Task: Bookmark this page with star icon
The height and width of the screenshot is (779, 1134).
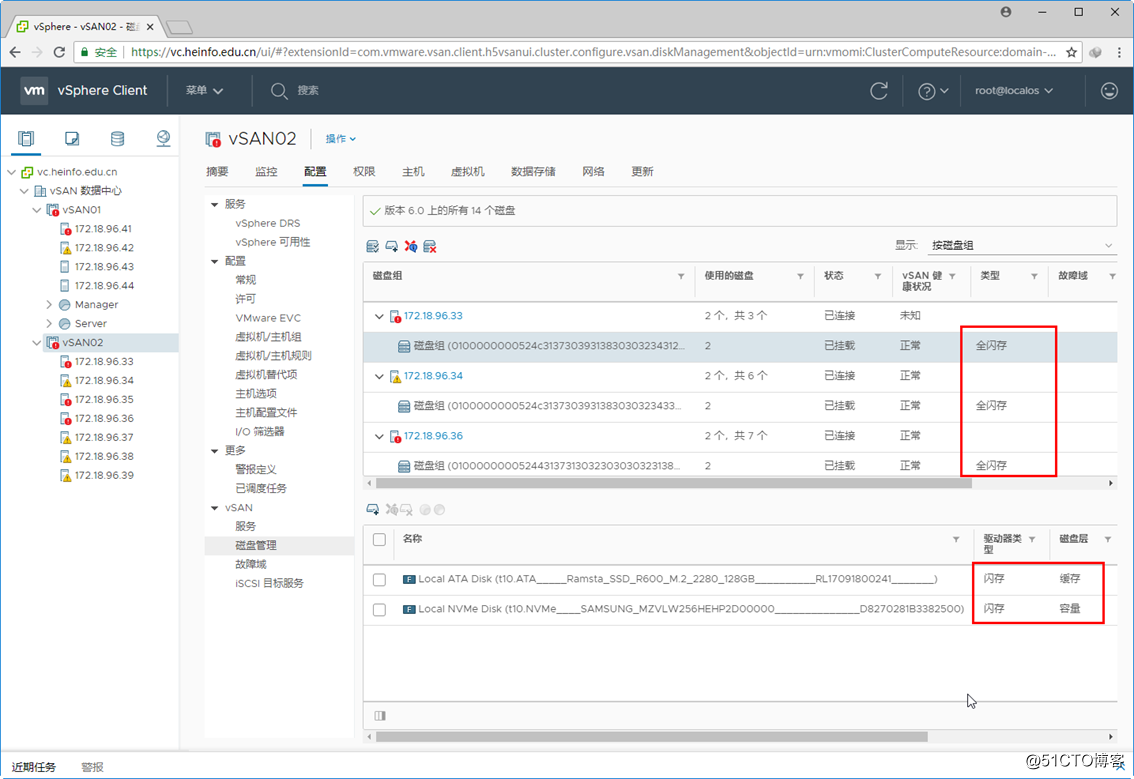Action: point(1072,52)
